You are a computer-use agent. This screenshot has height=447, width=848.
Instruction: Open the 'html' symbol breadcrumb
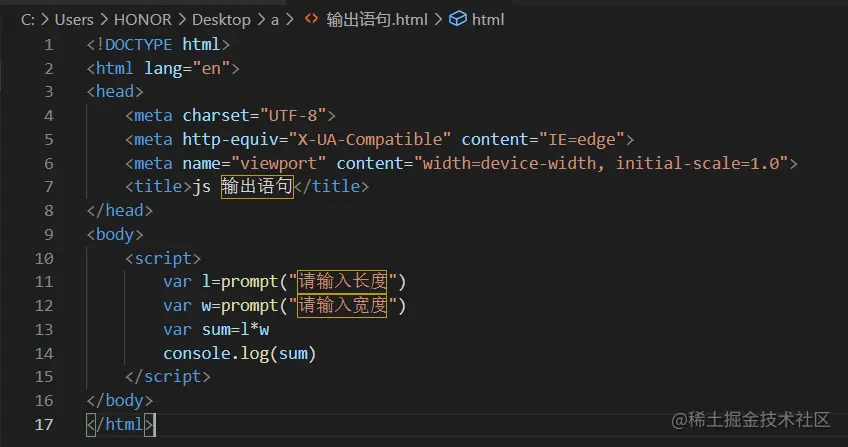click(x=488, y=20)
